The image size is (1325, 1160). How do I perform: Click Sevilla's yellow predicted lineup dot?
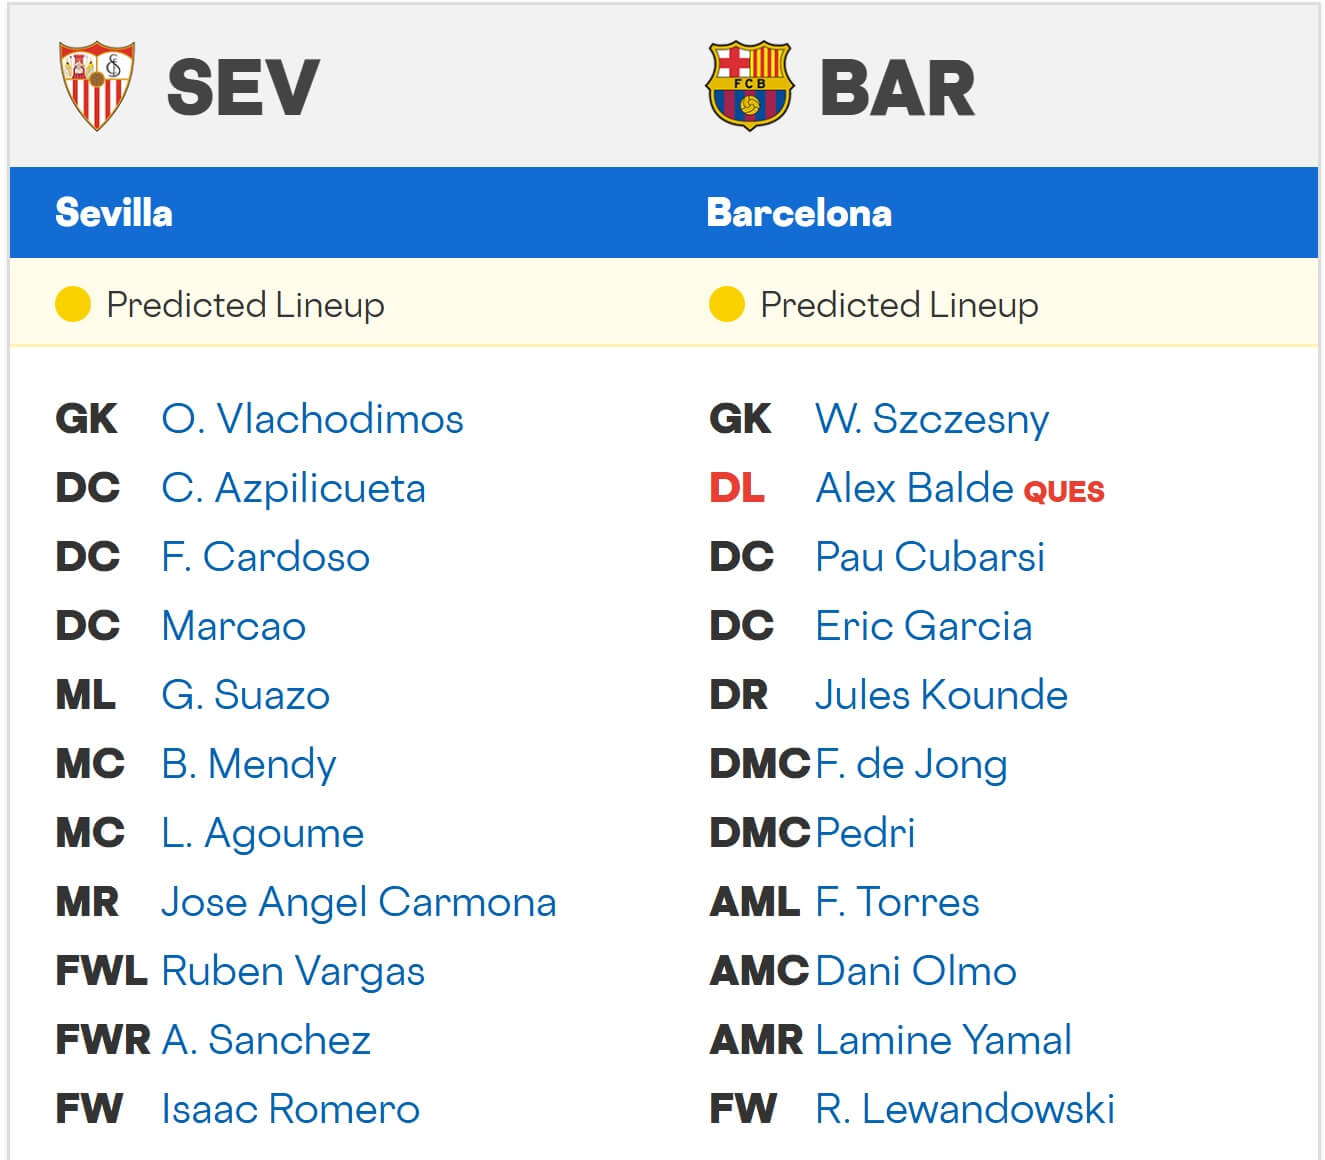pyautogui.click(x=73, y=304)
